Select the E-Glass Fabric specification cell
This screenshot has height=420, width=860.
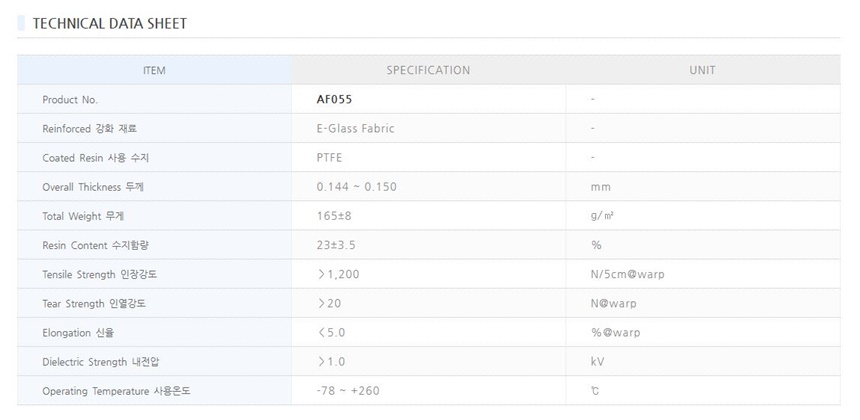[354, 129]
